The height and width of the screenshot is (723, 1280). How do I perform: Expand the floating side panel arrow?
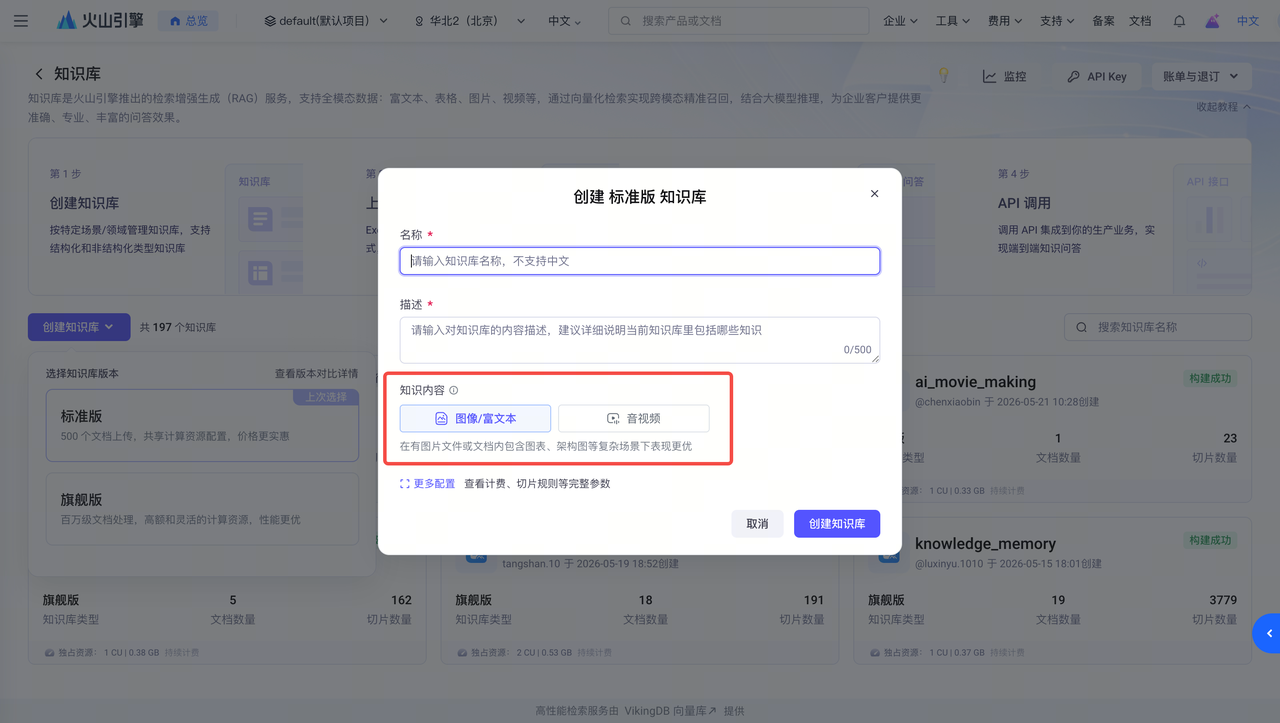(x=1267, y=633)
